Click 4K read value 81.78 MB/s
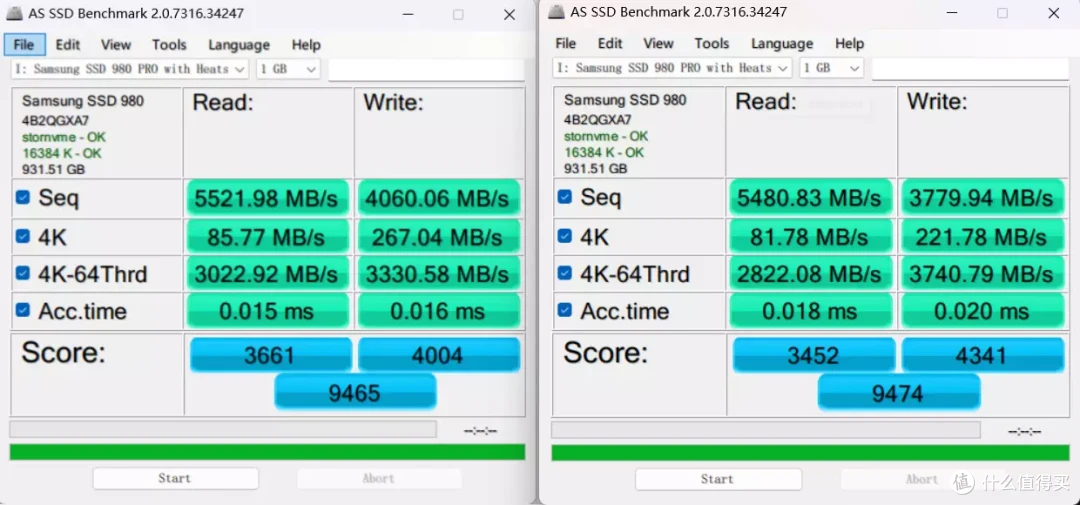The width and height of the screenshot is (1080, 505). pyautogui.click(x=811, y=237)
